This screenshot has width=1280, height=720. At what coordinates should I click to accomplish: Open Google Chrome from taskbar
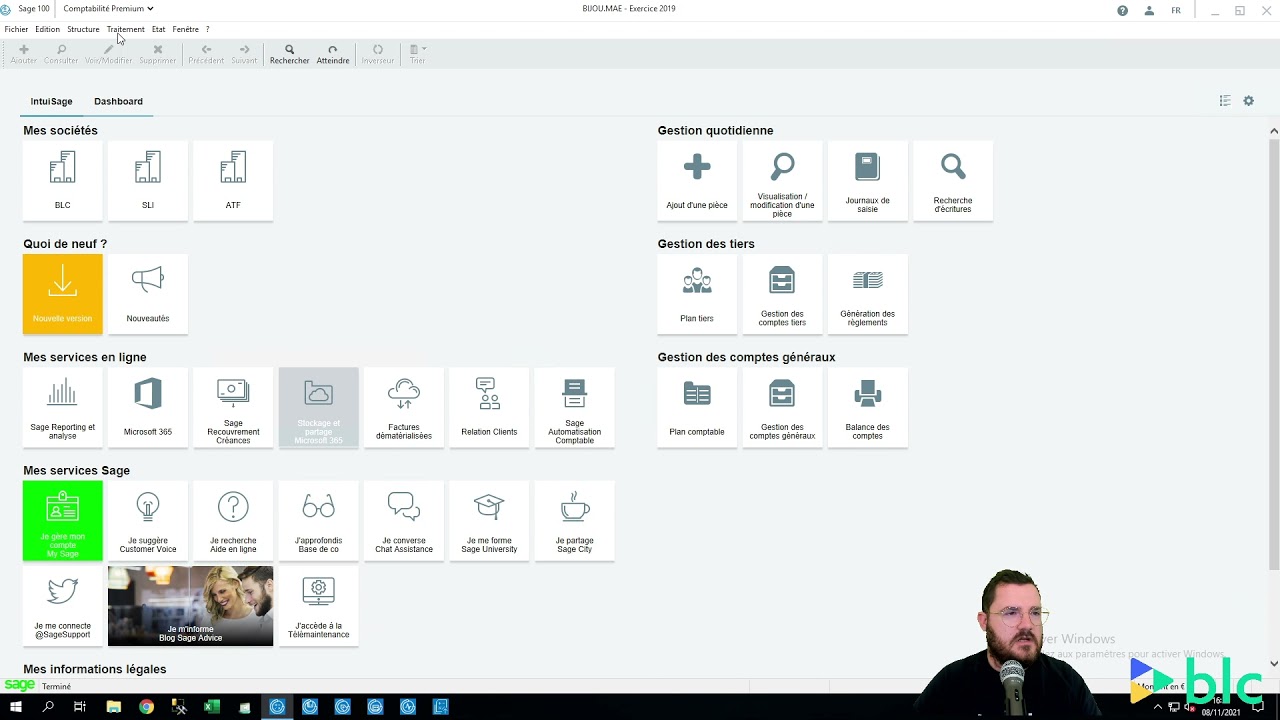(x=146, y=707)
